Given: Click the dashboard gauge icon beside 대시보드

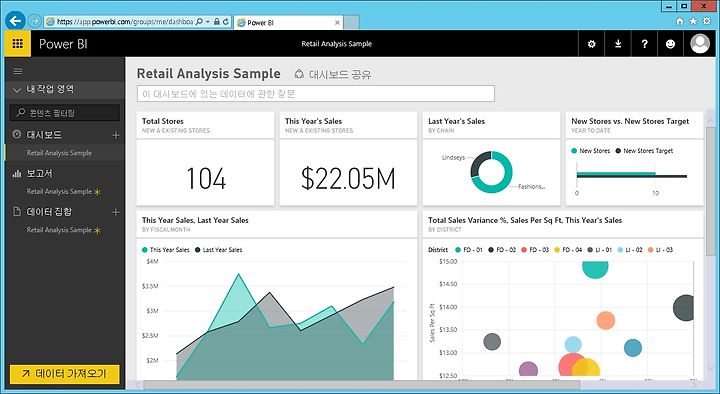Looking at the screenshot, I should coord(17,135).
